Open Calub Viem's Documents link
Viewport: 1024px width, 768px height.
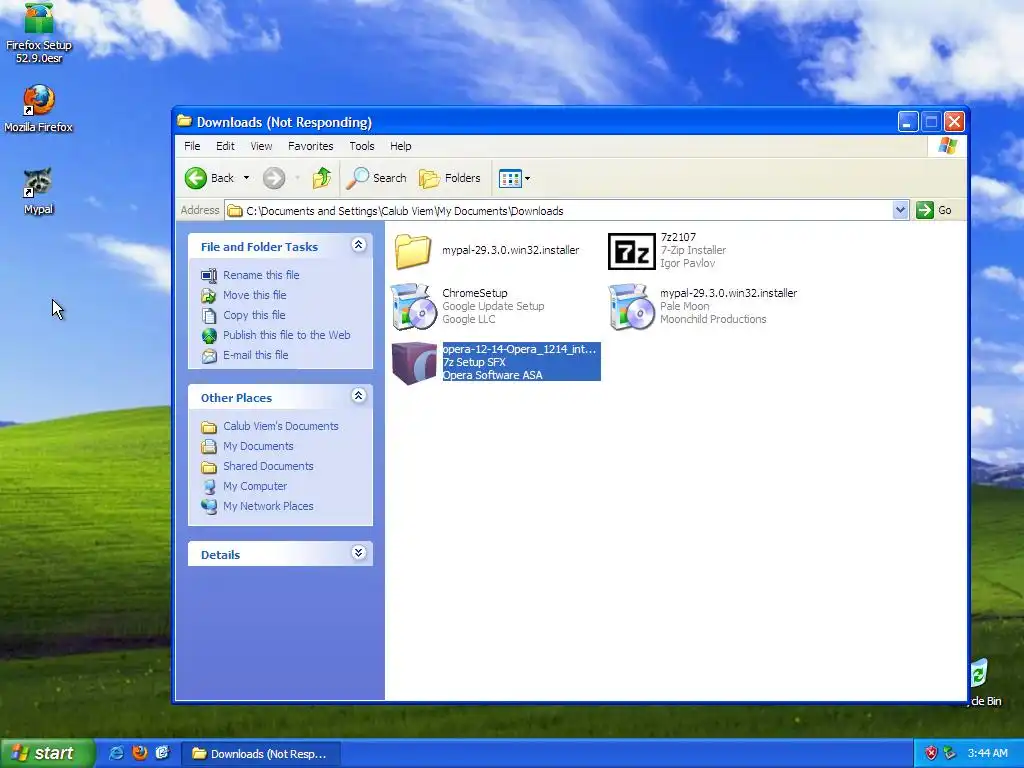tap(281, 426)
